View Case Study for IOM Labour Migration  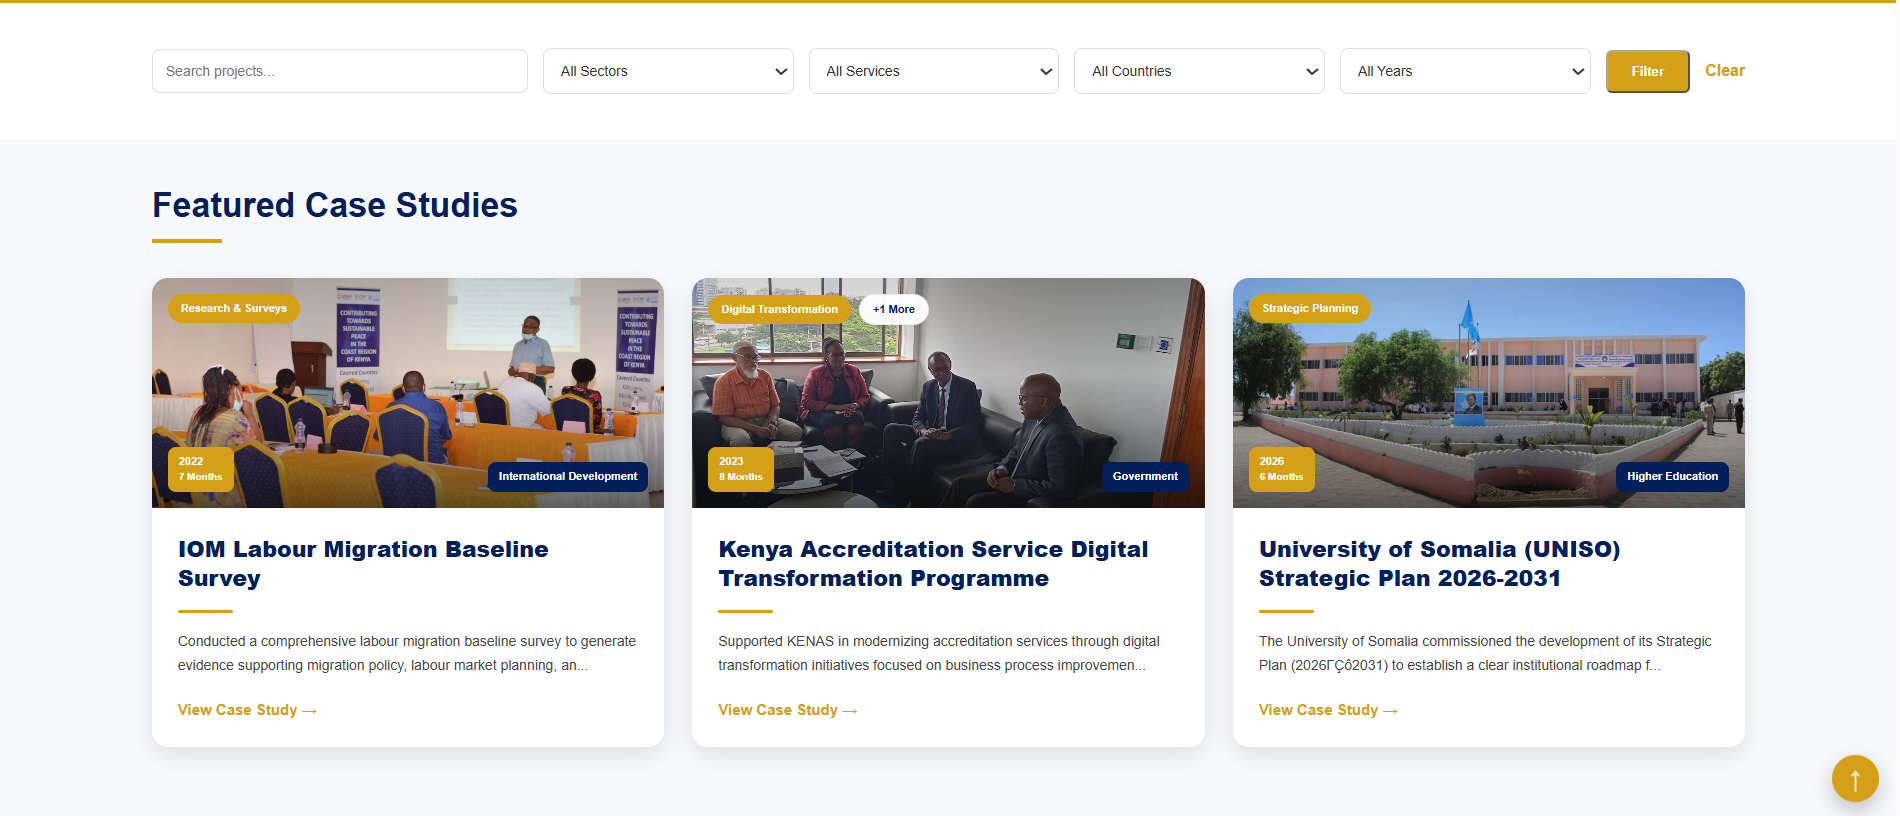click(x=247, y=710)
